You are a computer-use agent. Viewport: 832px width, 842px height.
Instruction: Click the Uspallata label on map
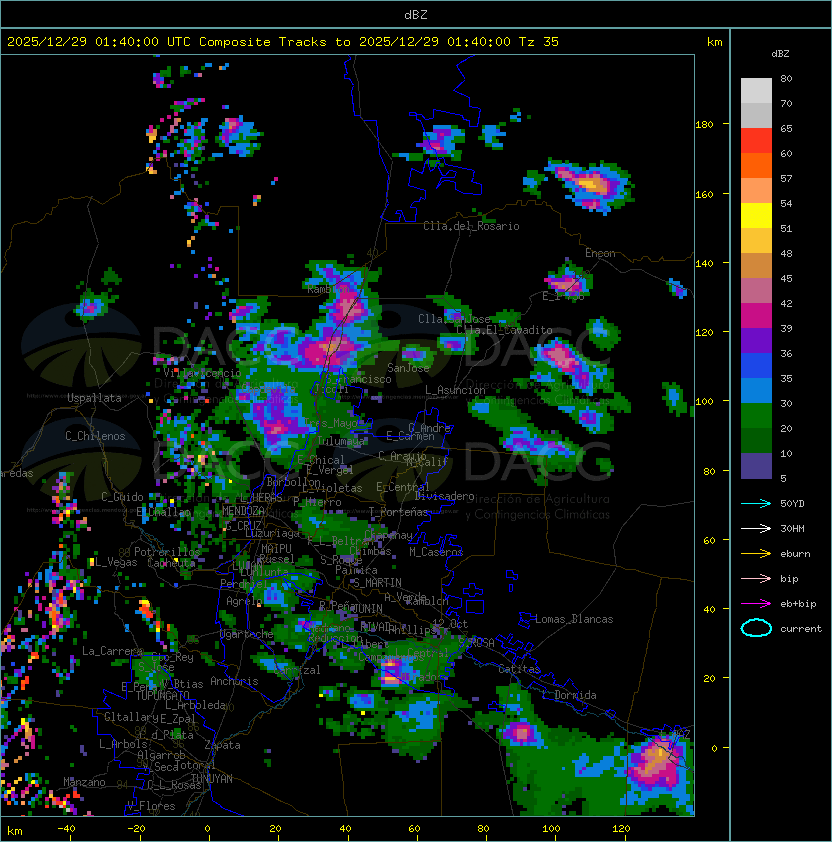94,398
